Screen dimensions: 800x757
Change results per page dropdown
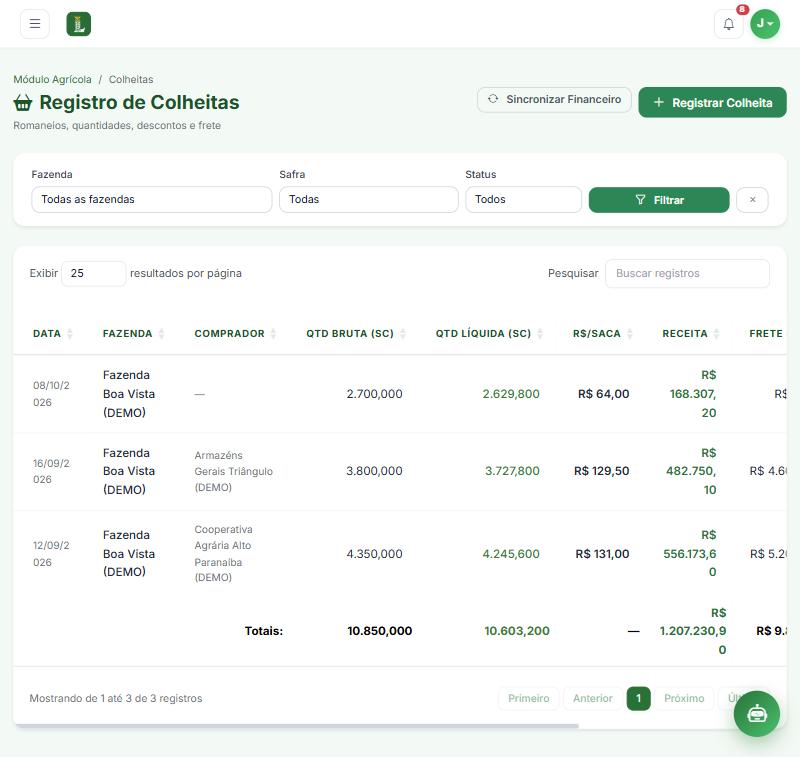(93, 273)
